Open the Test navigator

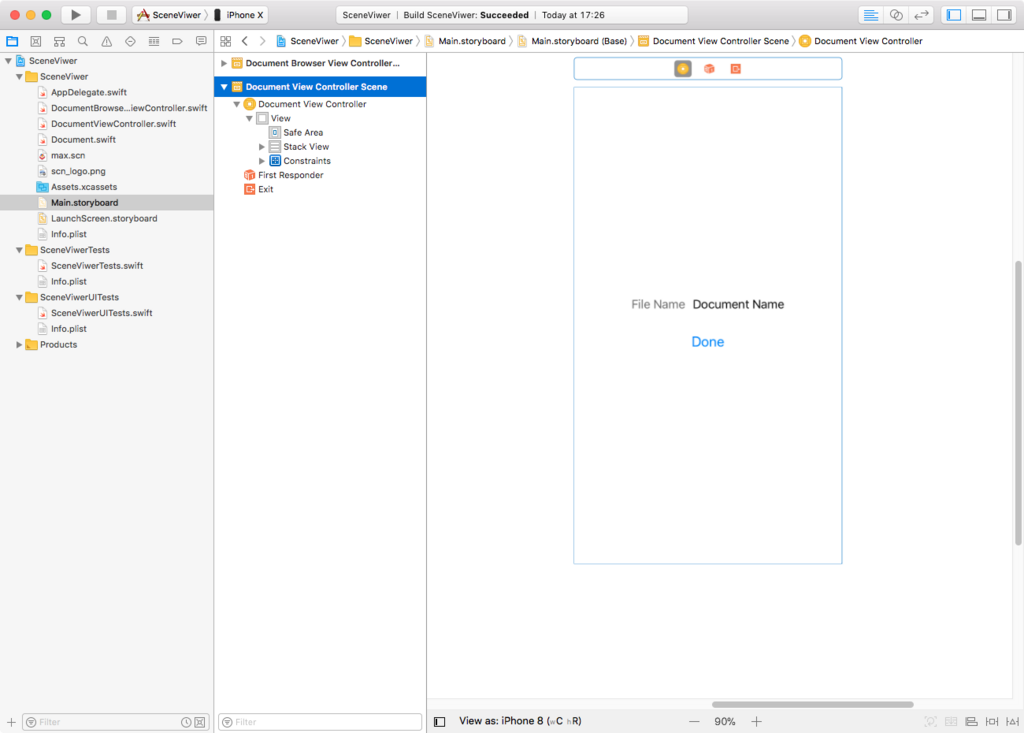coord(130,41)
